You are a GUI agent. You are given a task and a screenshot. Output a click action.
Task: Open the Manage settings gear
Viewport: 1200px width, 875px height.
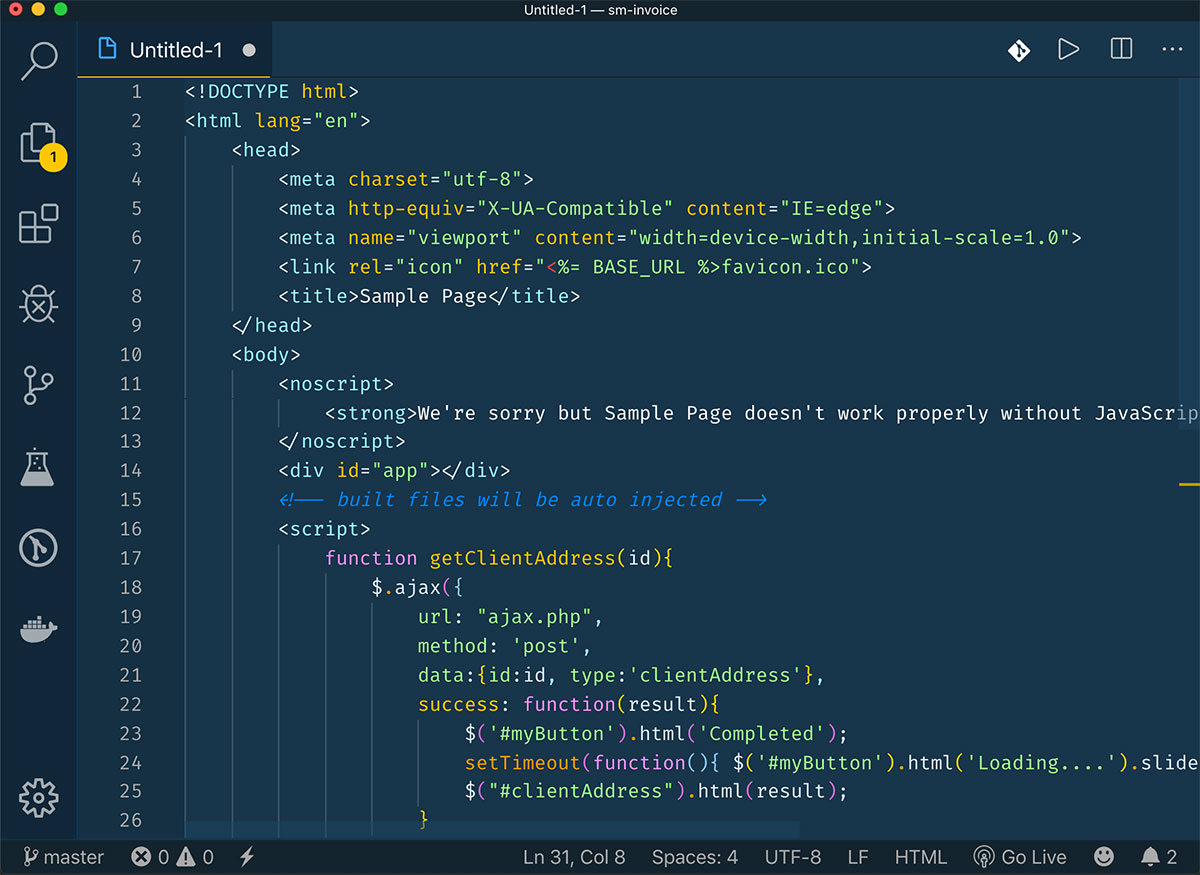pyautogui.click(x=38, y=798)
